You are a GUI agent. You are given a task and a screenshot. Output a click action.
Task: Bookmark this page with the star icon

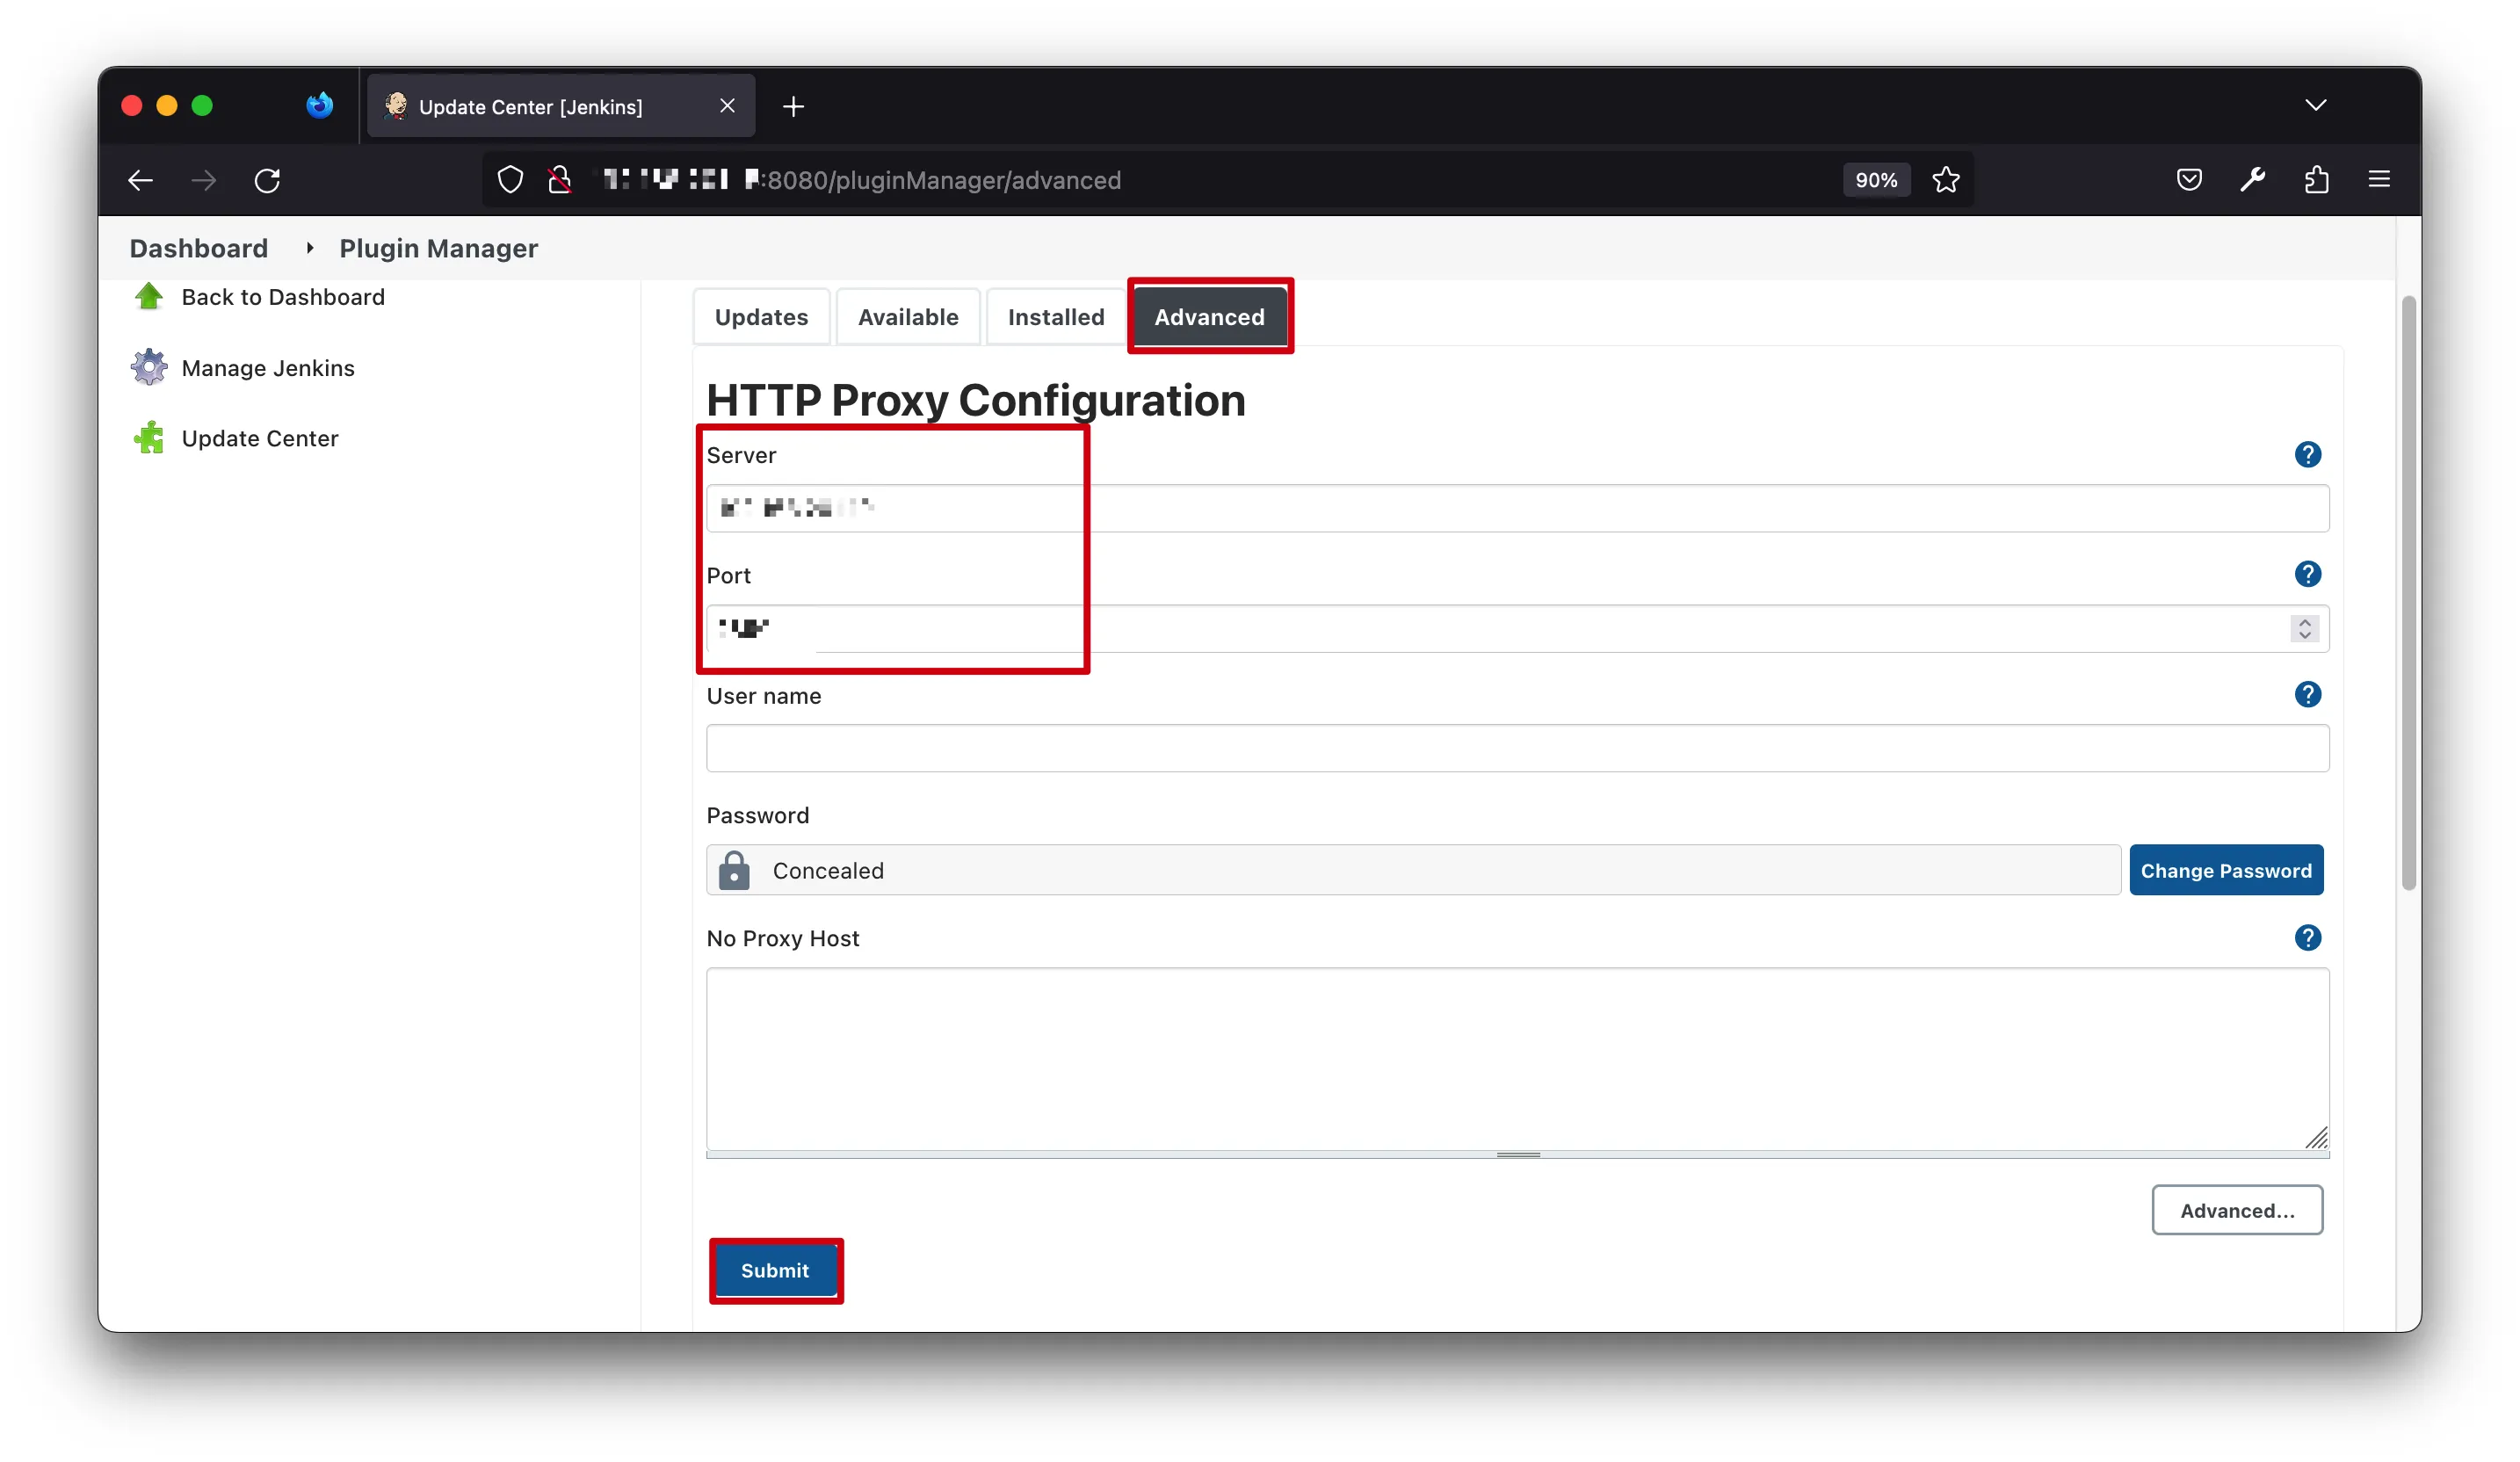coord(1945,180)
